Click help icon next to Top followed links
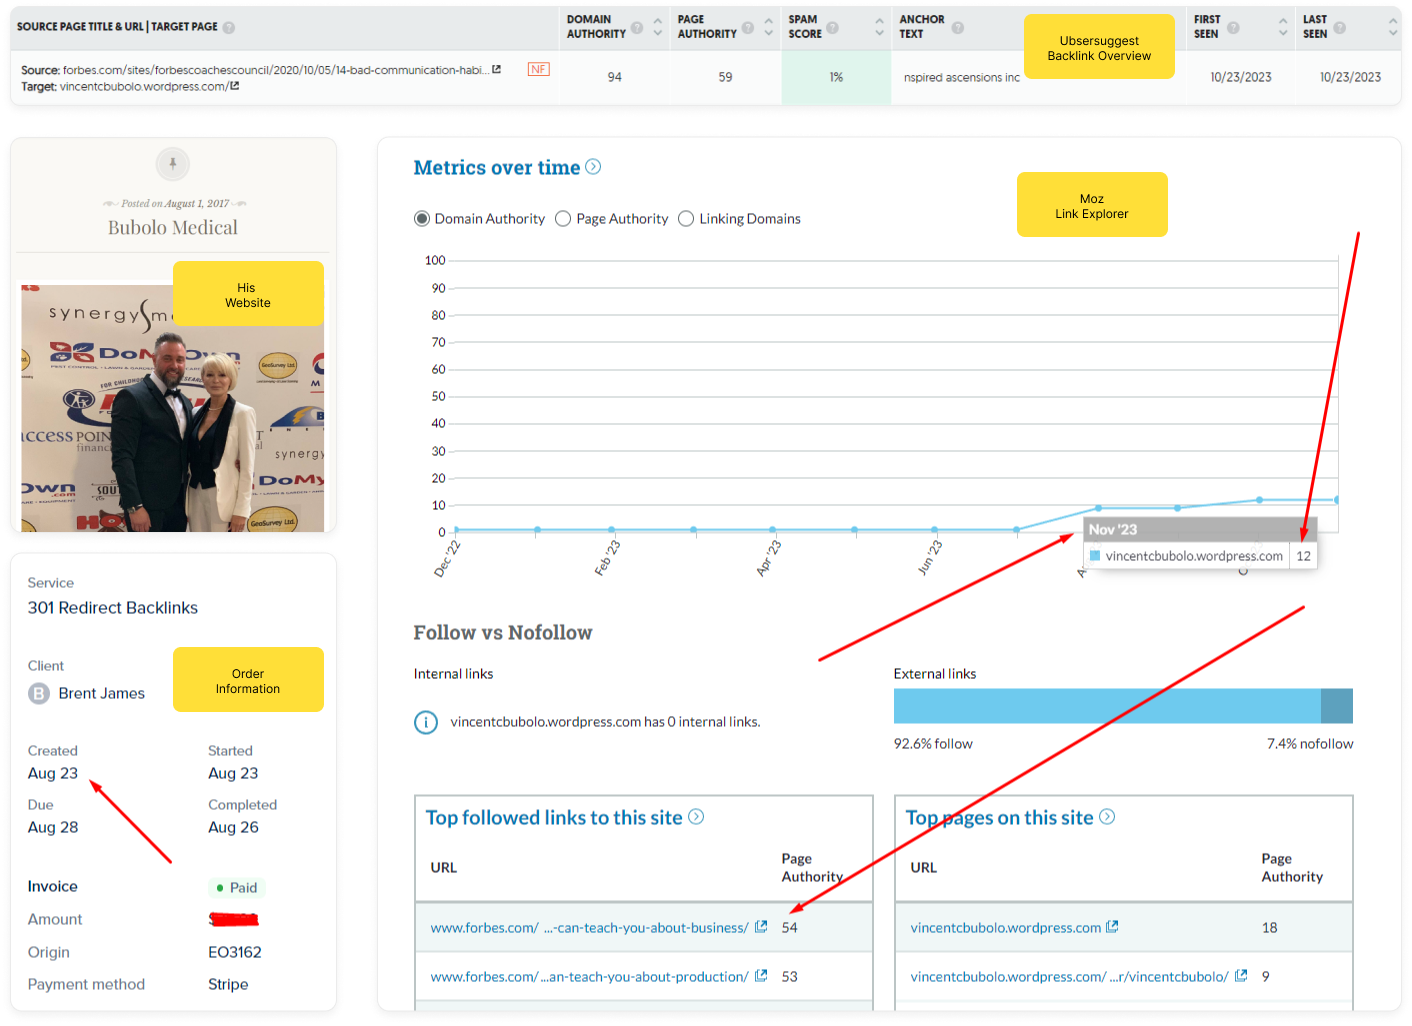 point(696,817)
